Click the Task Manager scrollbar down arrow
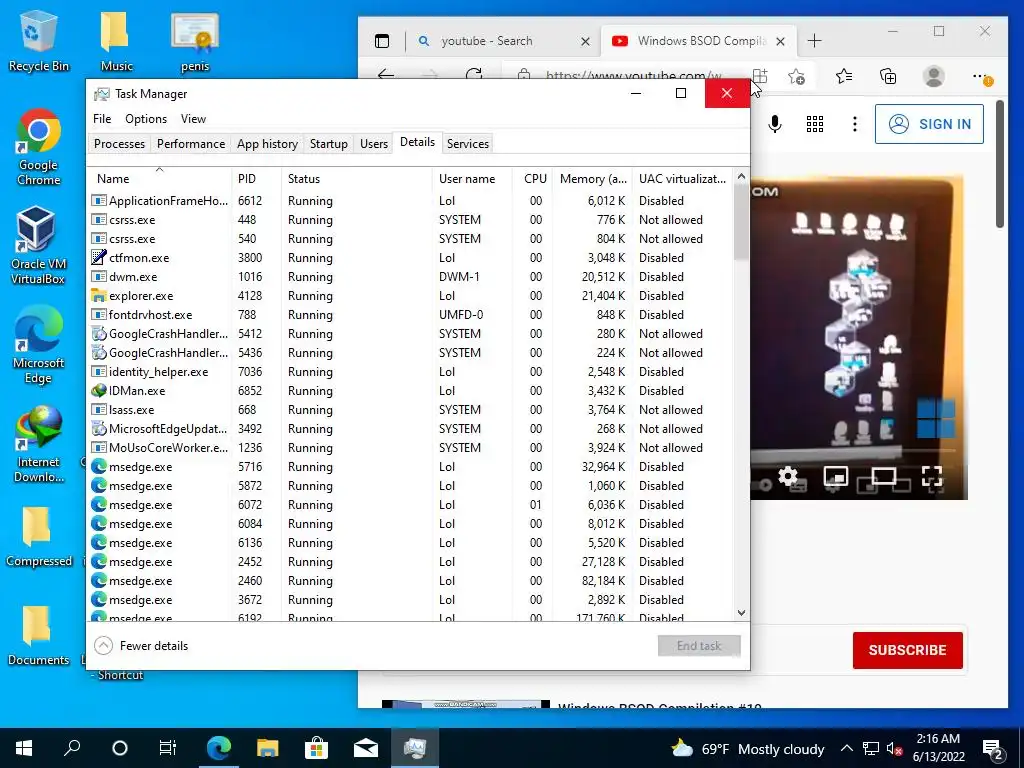This screenshot has height=768, width=1024. click(741, 613)
